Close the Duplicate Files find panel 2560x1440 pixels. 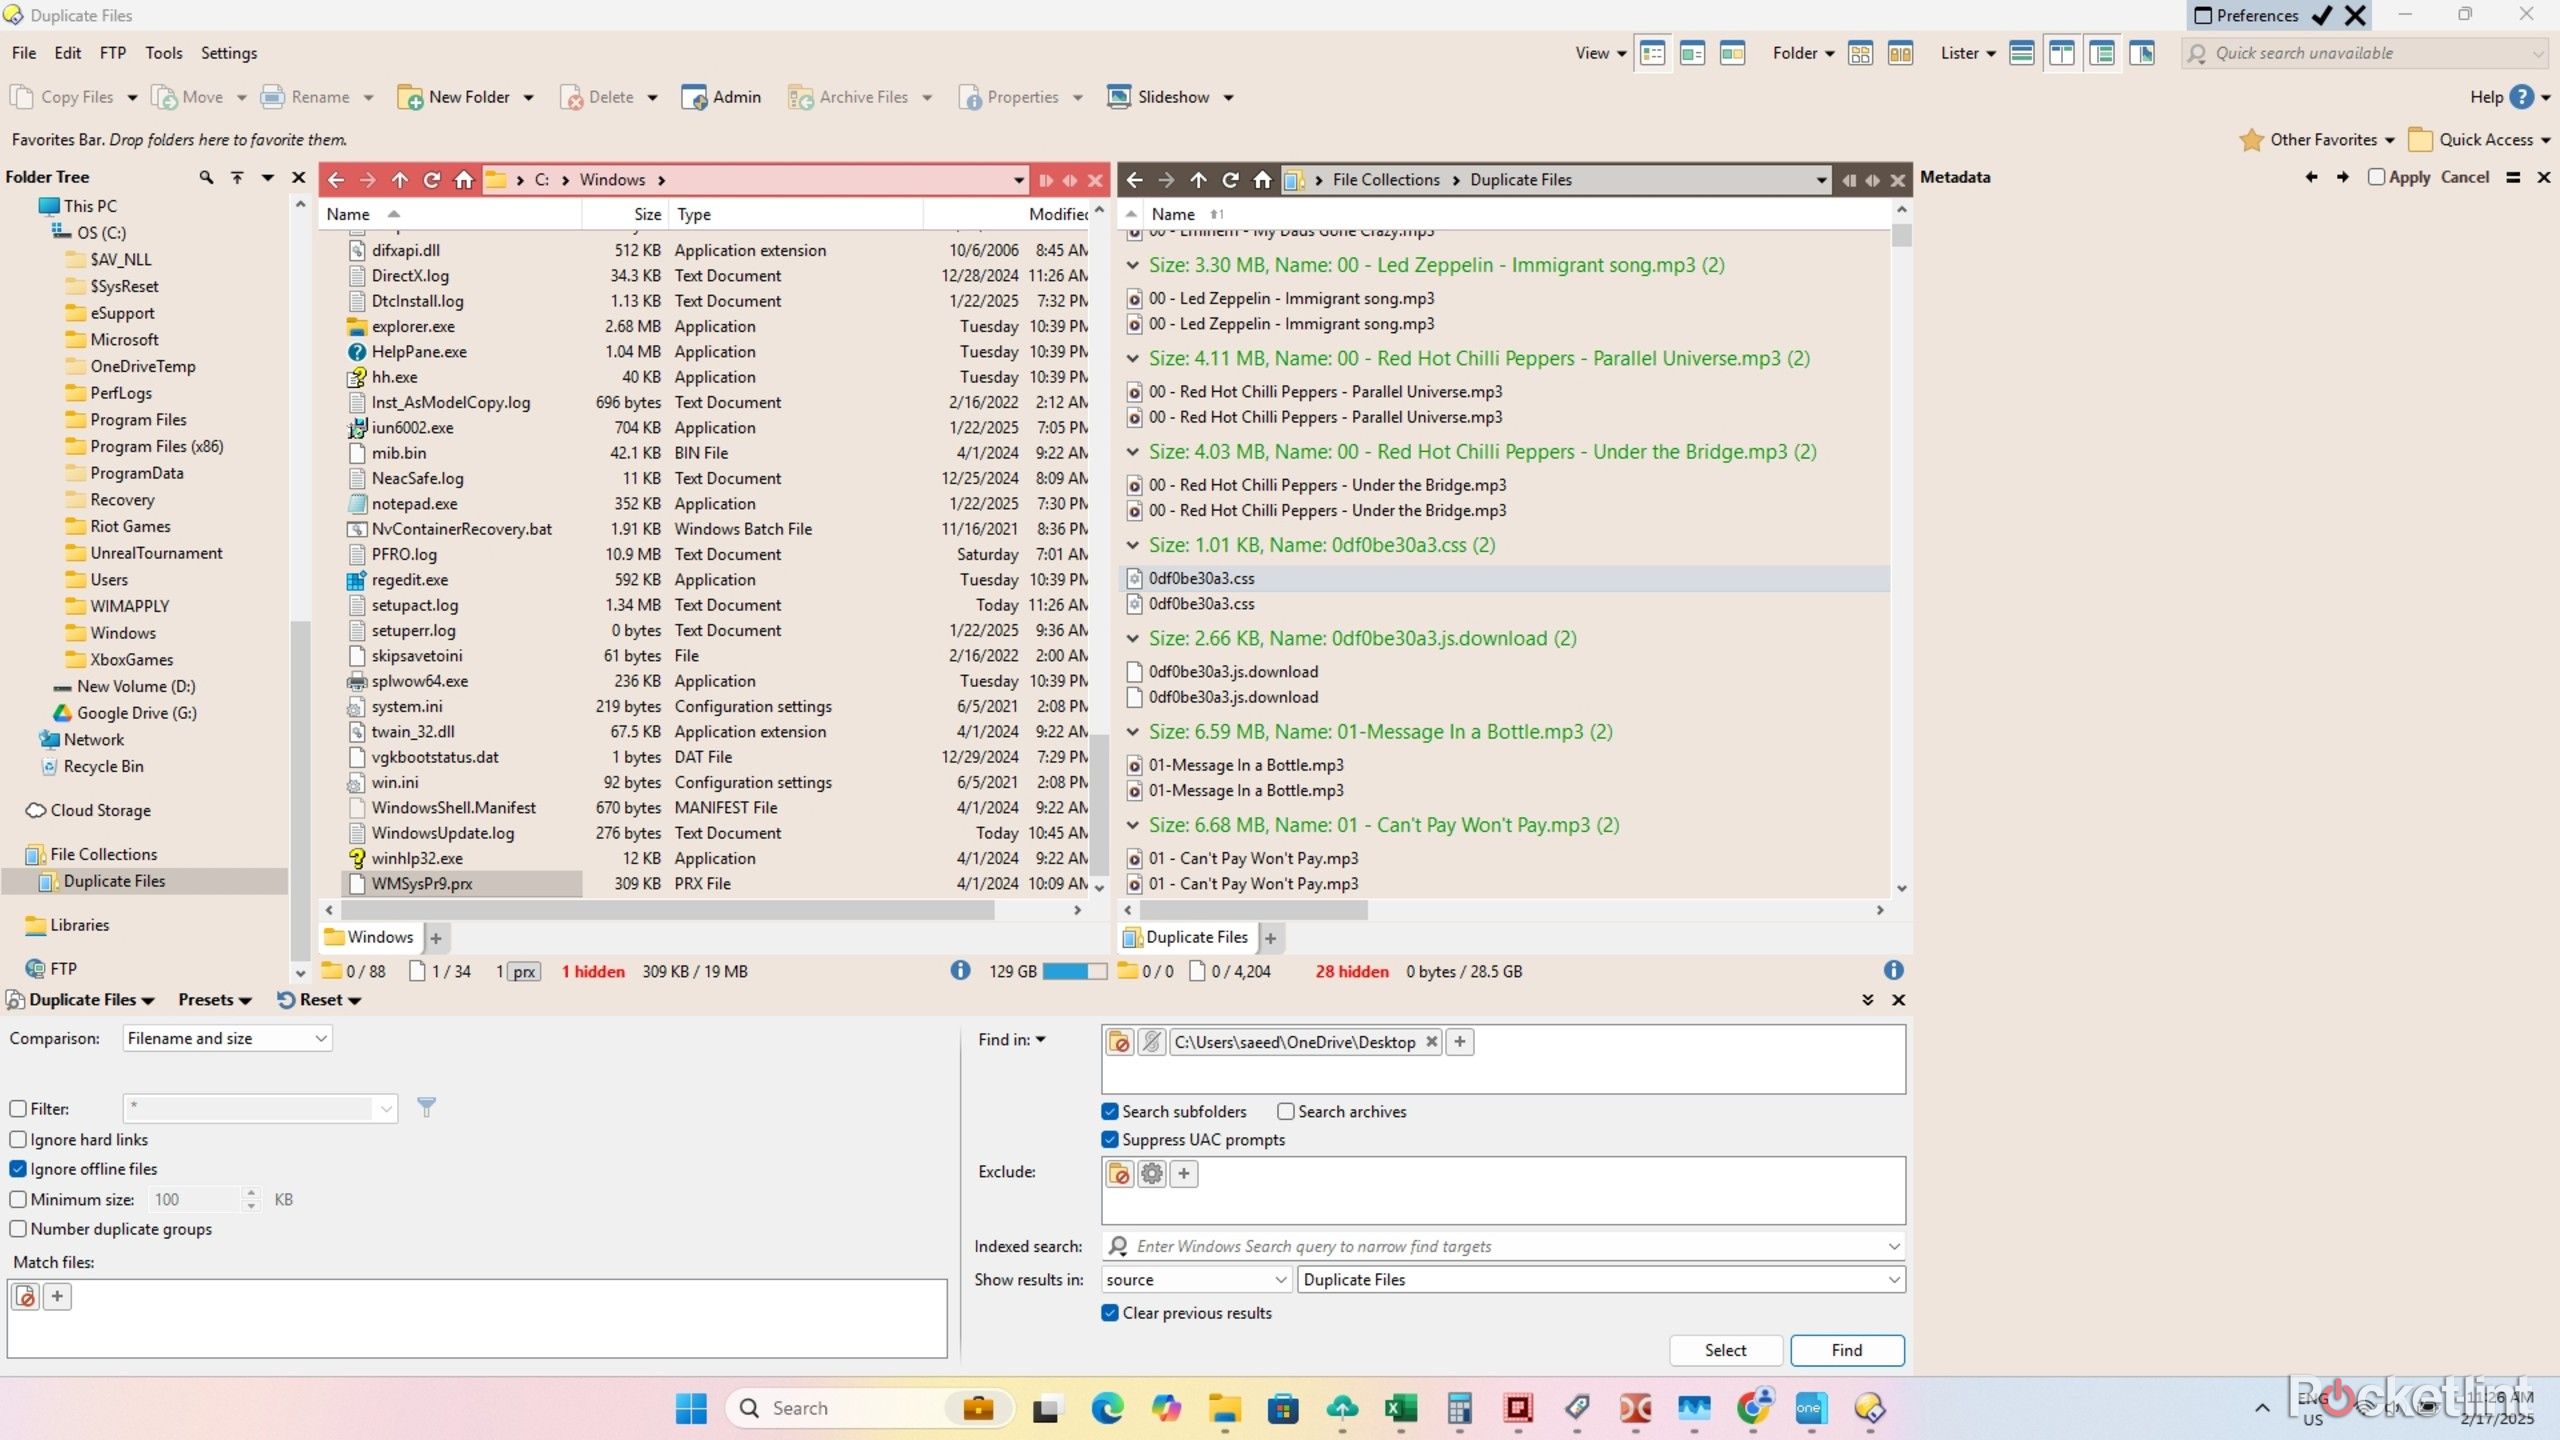pyautogui.click(x=1899, y=1000)
